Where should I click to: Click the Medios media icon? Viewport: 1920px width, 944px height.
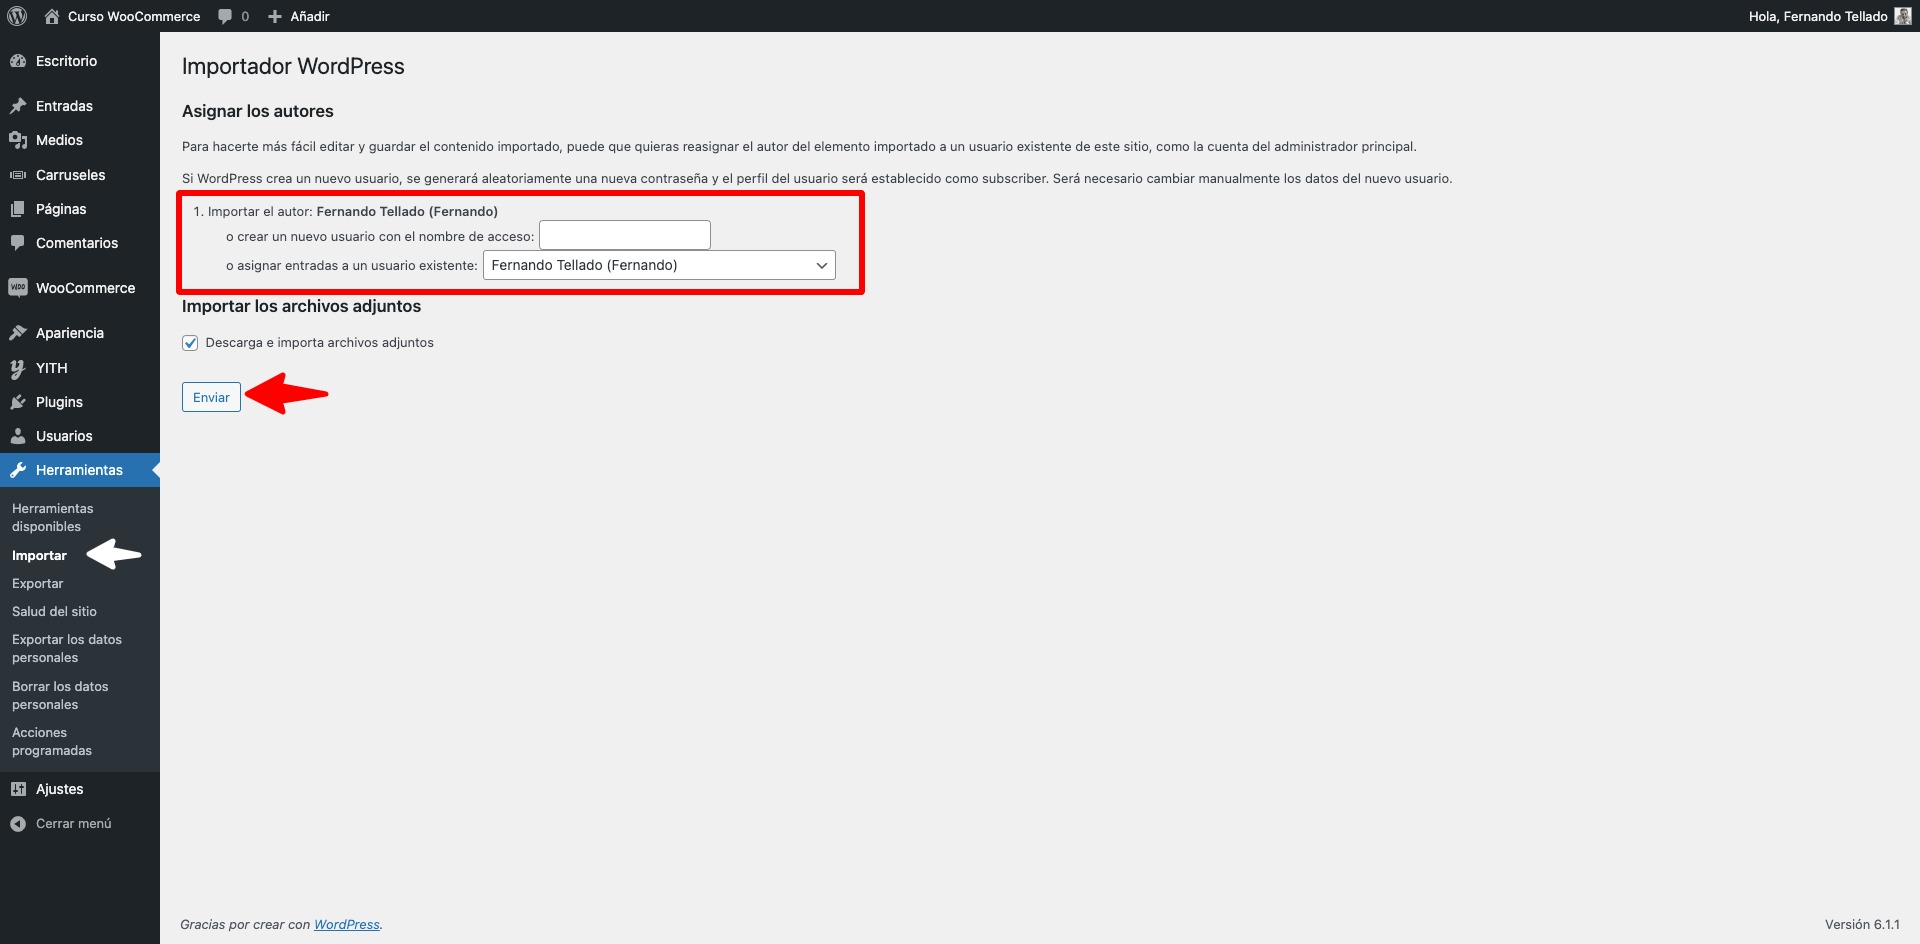pos(18,140)
